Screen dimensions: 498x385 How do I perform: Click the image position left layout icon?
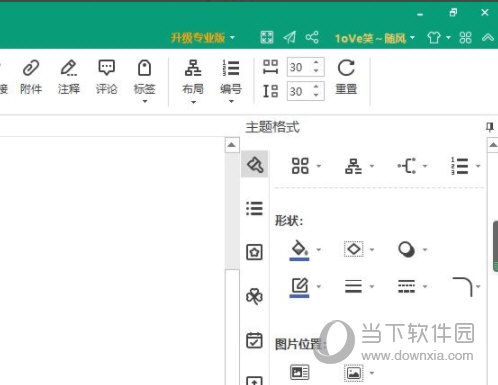[300, 372]
